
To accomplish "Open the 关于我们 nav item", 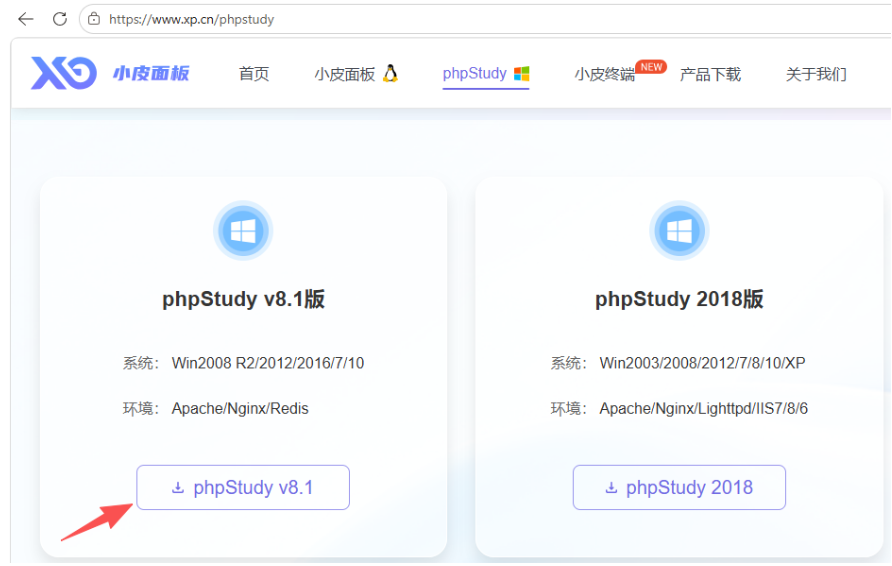I will tap(816, 75).
